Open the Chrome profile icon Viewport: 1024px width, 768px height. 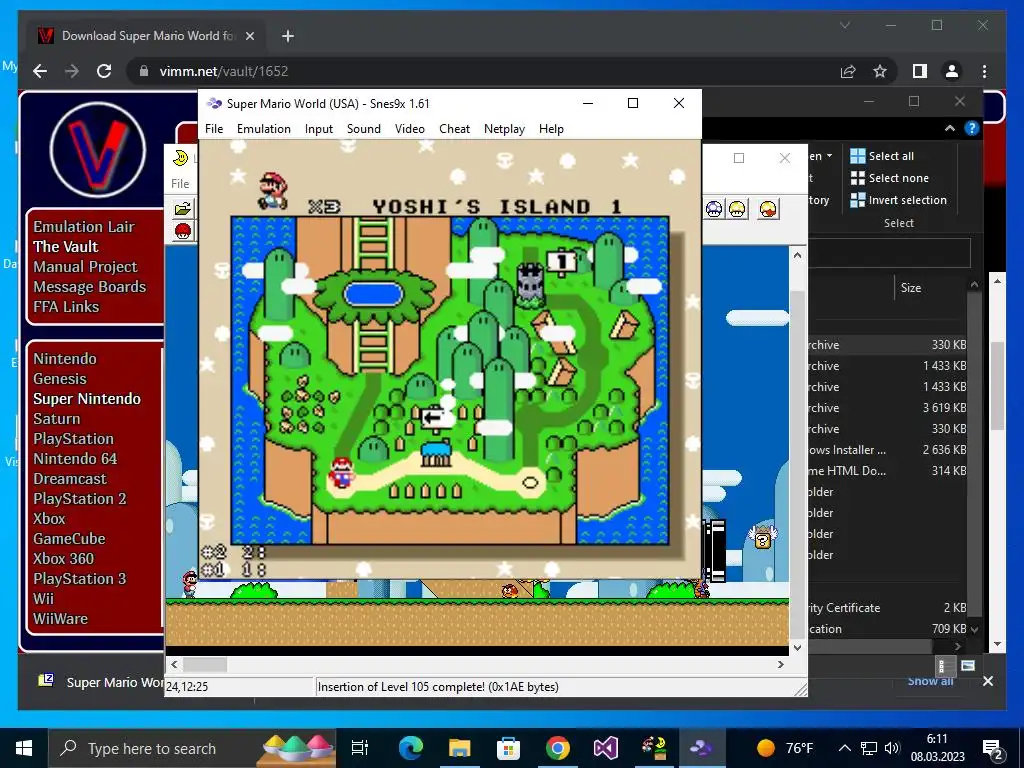coord(952,71)
